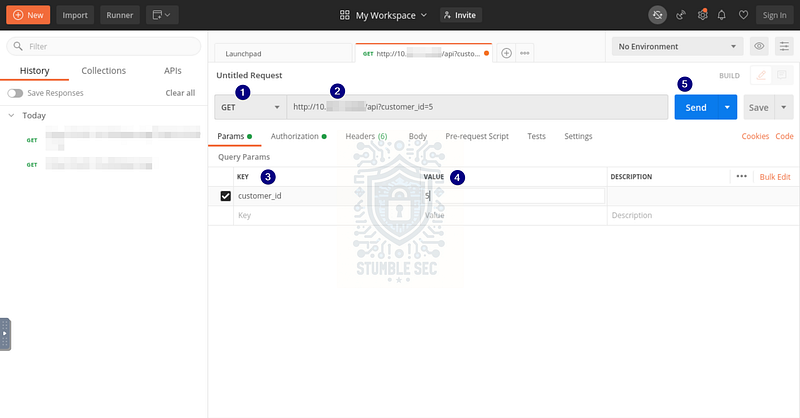Click the environment quick look eye icon
800x418 pixels.
tap(759, 46)
